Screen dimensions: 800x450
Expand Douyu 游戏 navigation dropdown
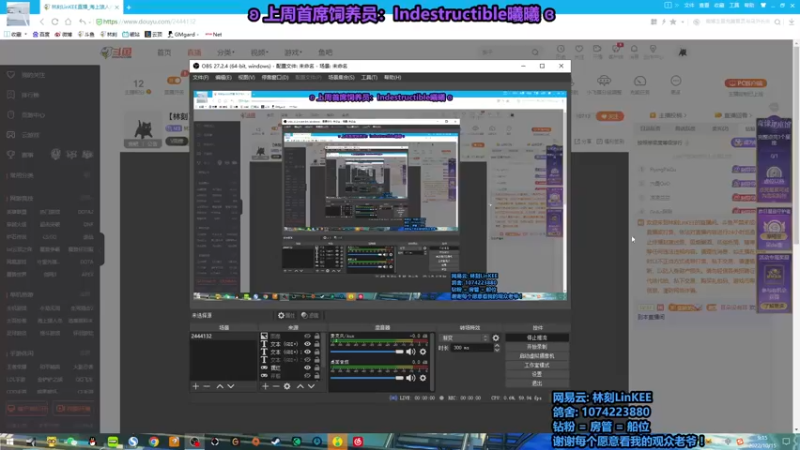(293, 53)
